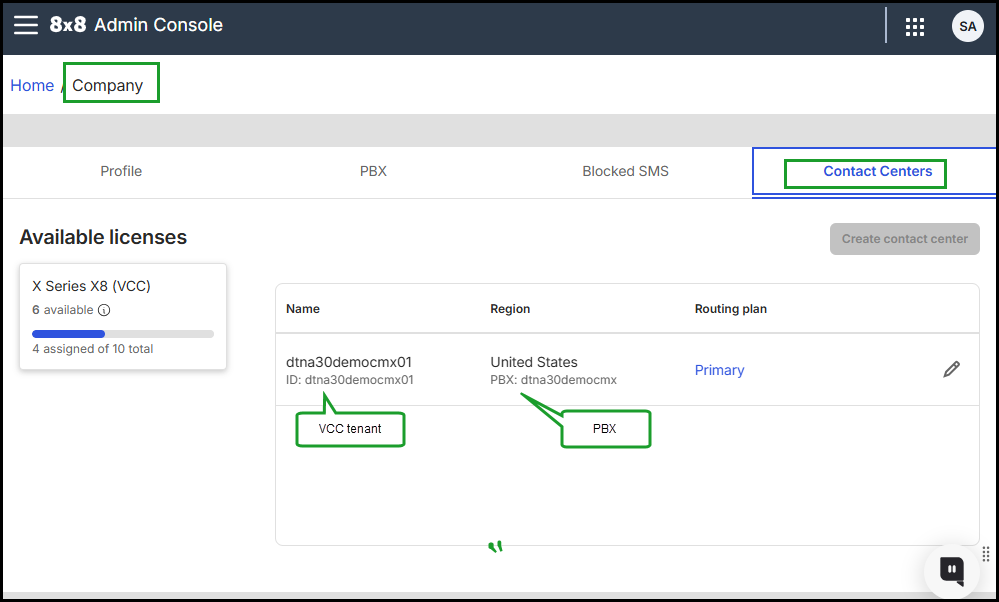Select the Contact Centers tab
The height and width of the screenshot is (602, 999).
point(877,171)
